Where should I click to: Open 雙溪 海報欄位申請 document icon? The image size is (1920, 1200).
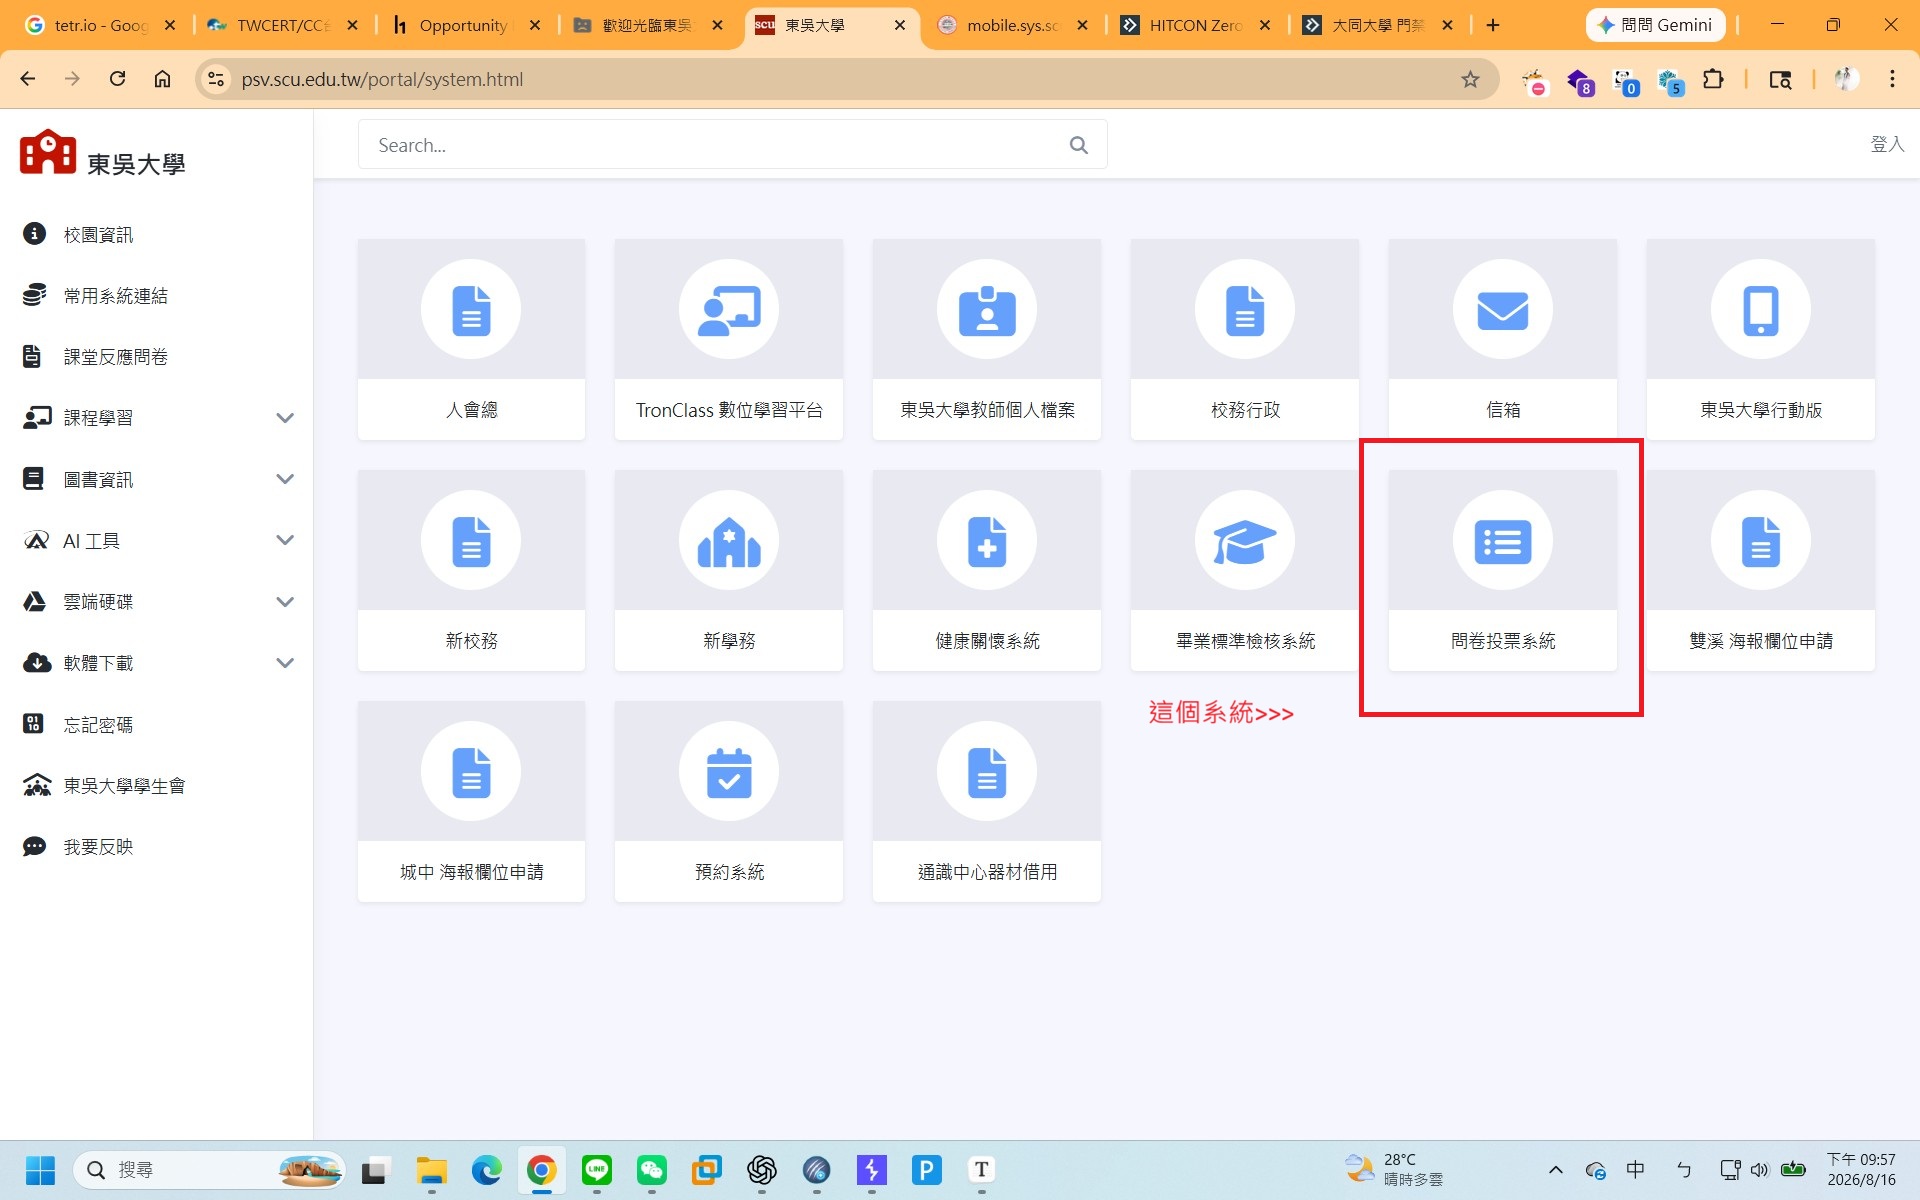[1761, 540]
